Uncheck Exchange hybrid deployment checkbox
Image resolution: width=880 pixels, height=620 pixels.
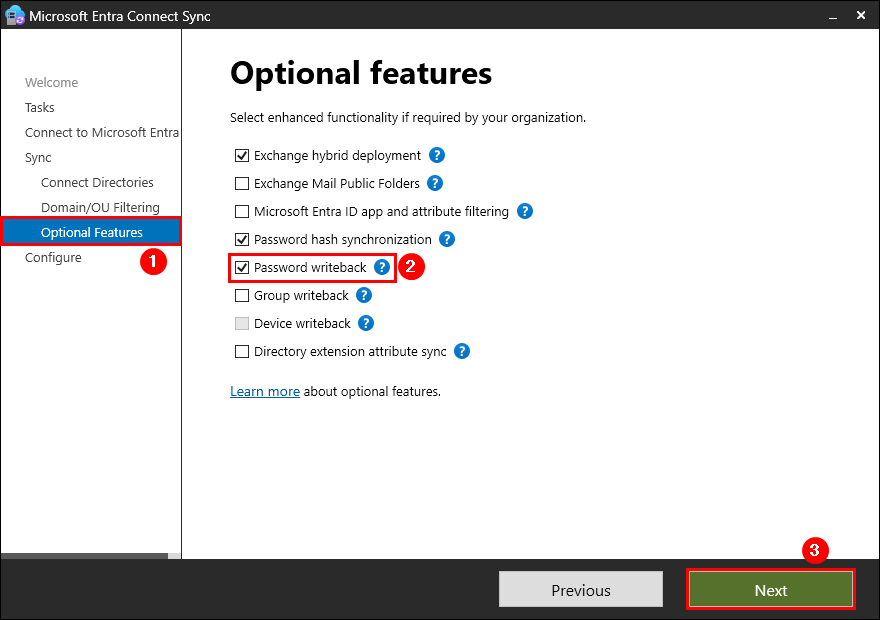[241, 156]
